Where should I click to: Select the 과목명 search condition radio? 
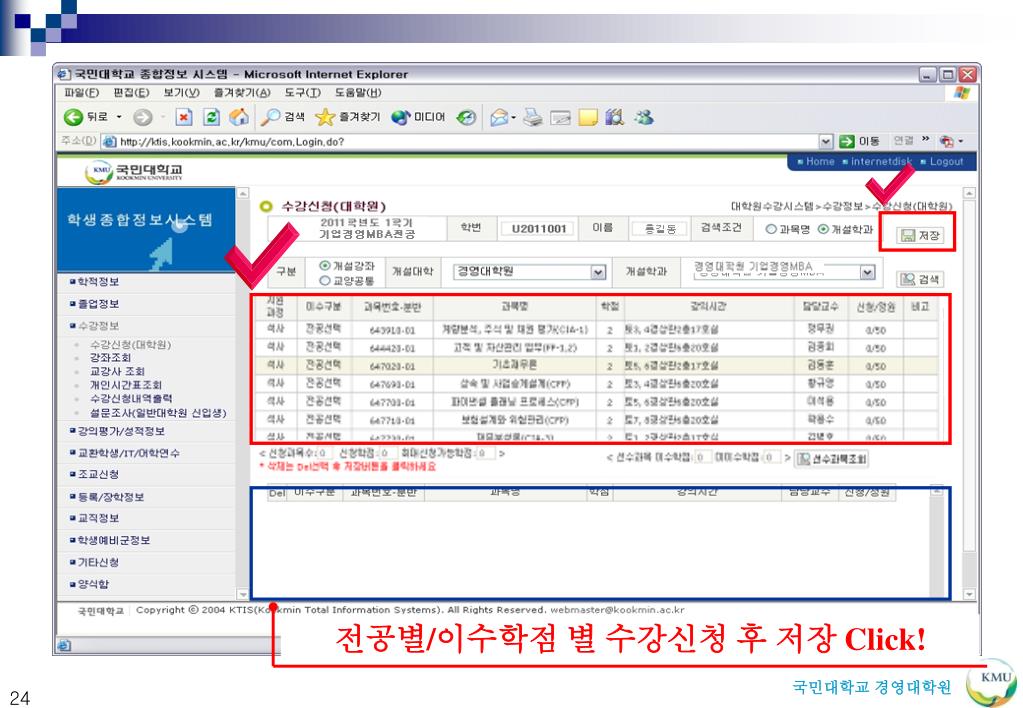tap(771, 229)
